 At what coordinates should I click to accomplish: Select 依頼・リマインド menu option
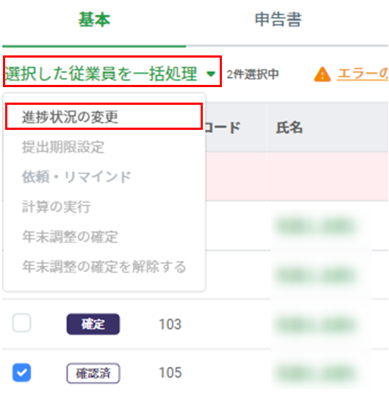(x=77, y=177)
